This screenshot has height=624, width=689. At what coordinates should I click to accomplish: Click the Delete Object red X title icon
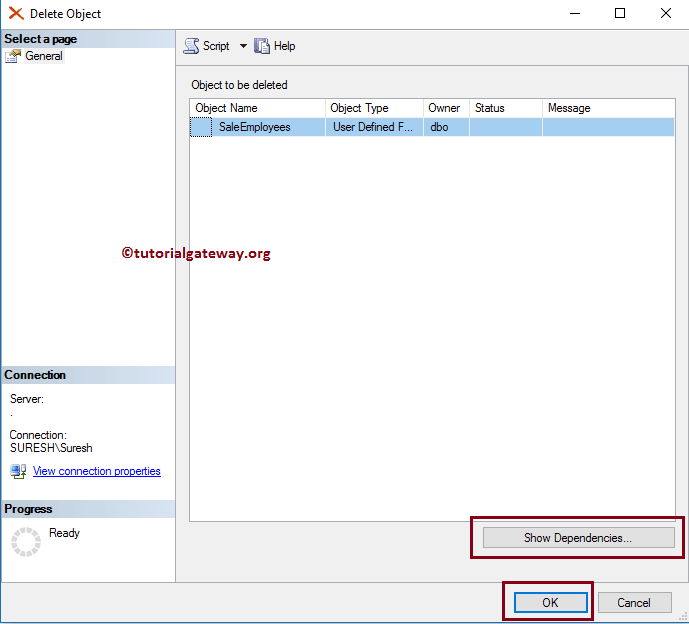click(x=16, y=14)
